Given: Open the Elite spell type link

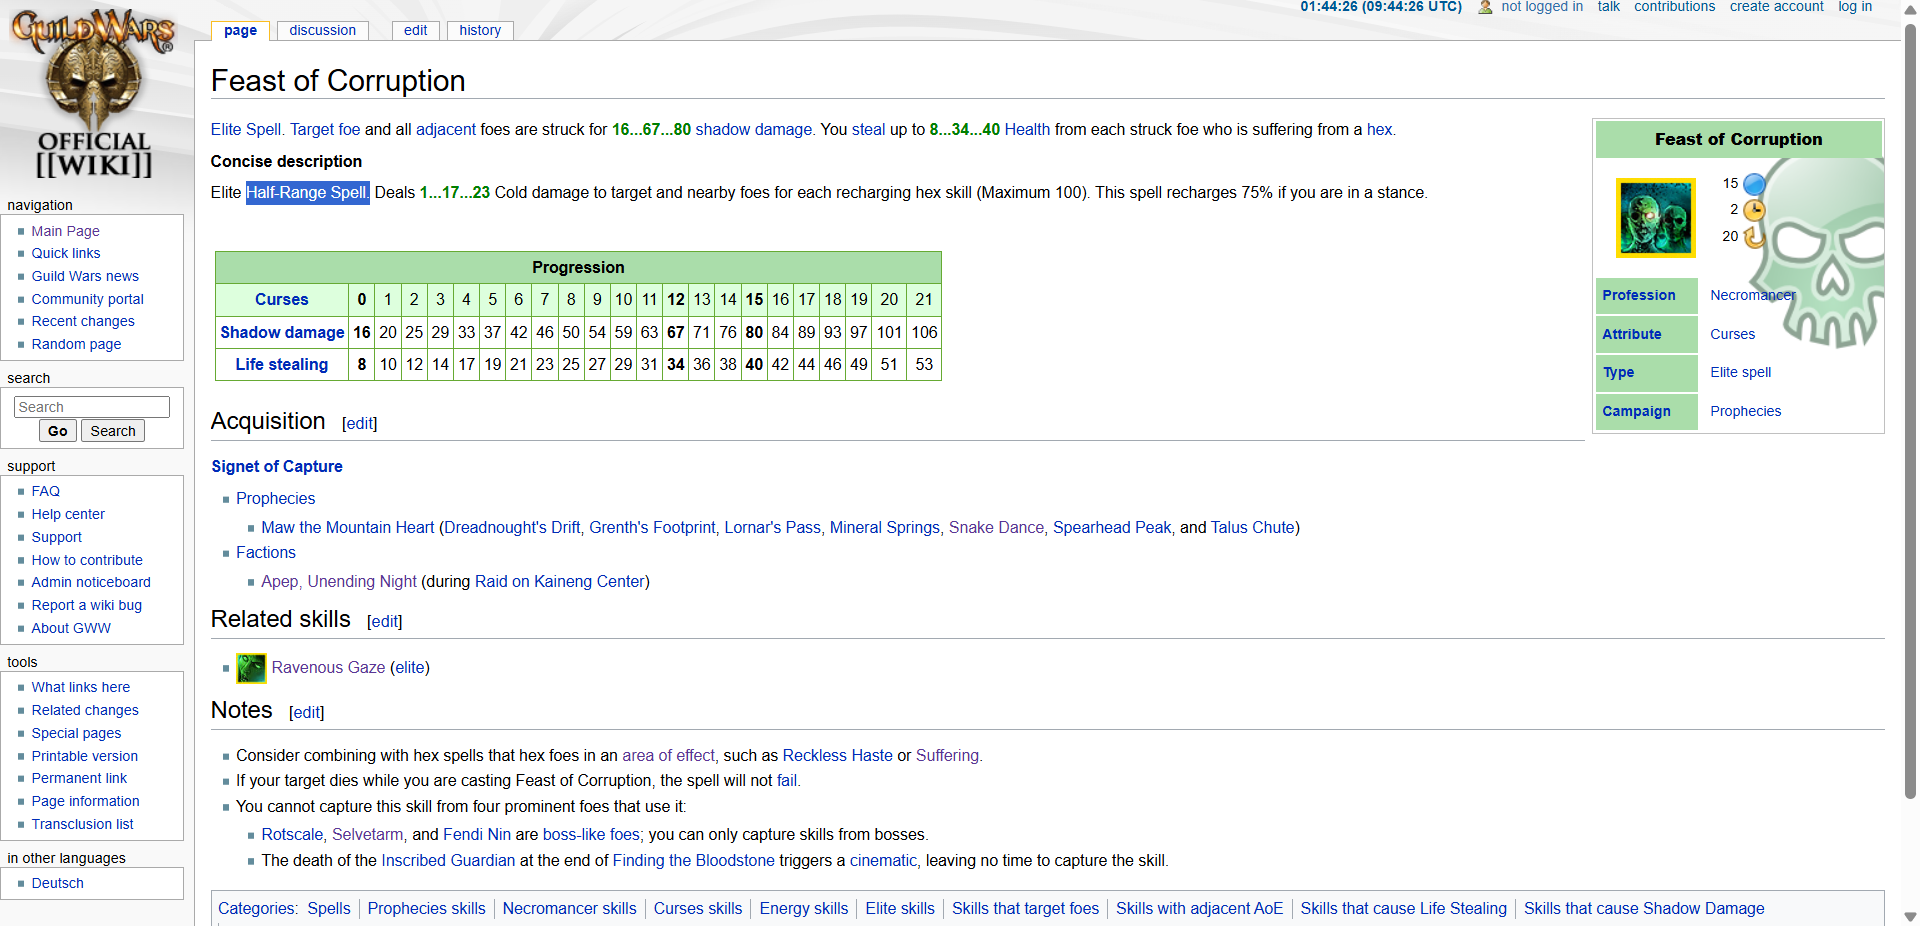Looking at the screenshot, I should 1741,372.
